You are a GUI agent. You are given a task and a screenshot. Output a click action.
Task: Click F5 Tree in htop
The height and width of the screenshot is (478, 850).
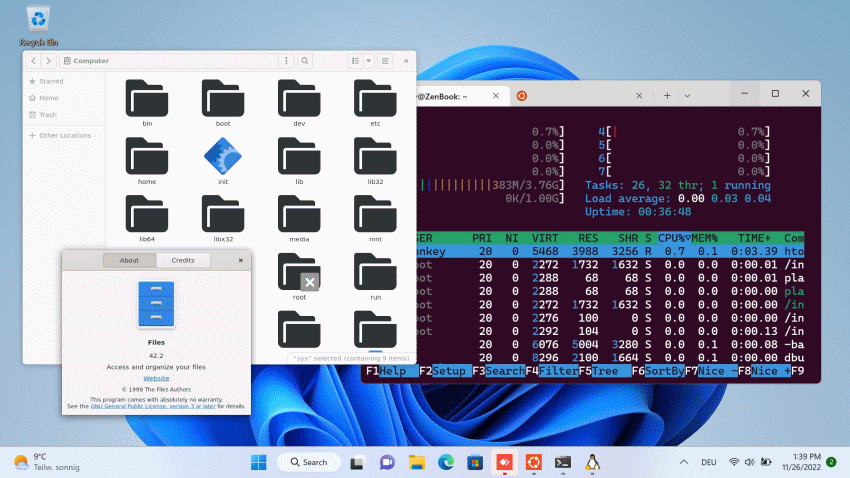coord(604,371)
